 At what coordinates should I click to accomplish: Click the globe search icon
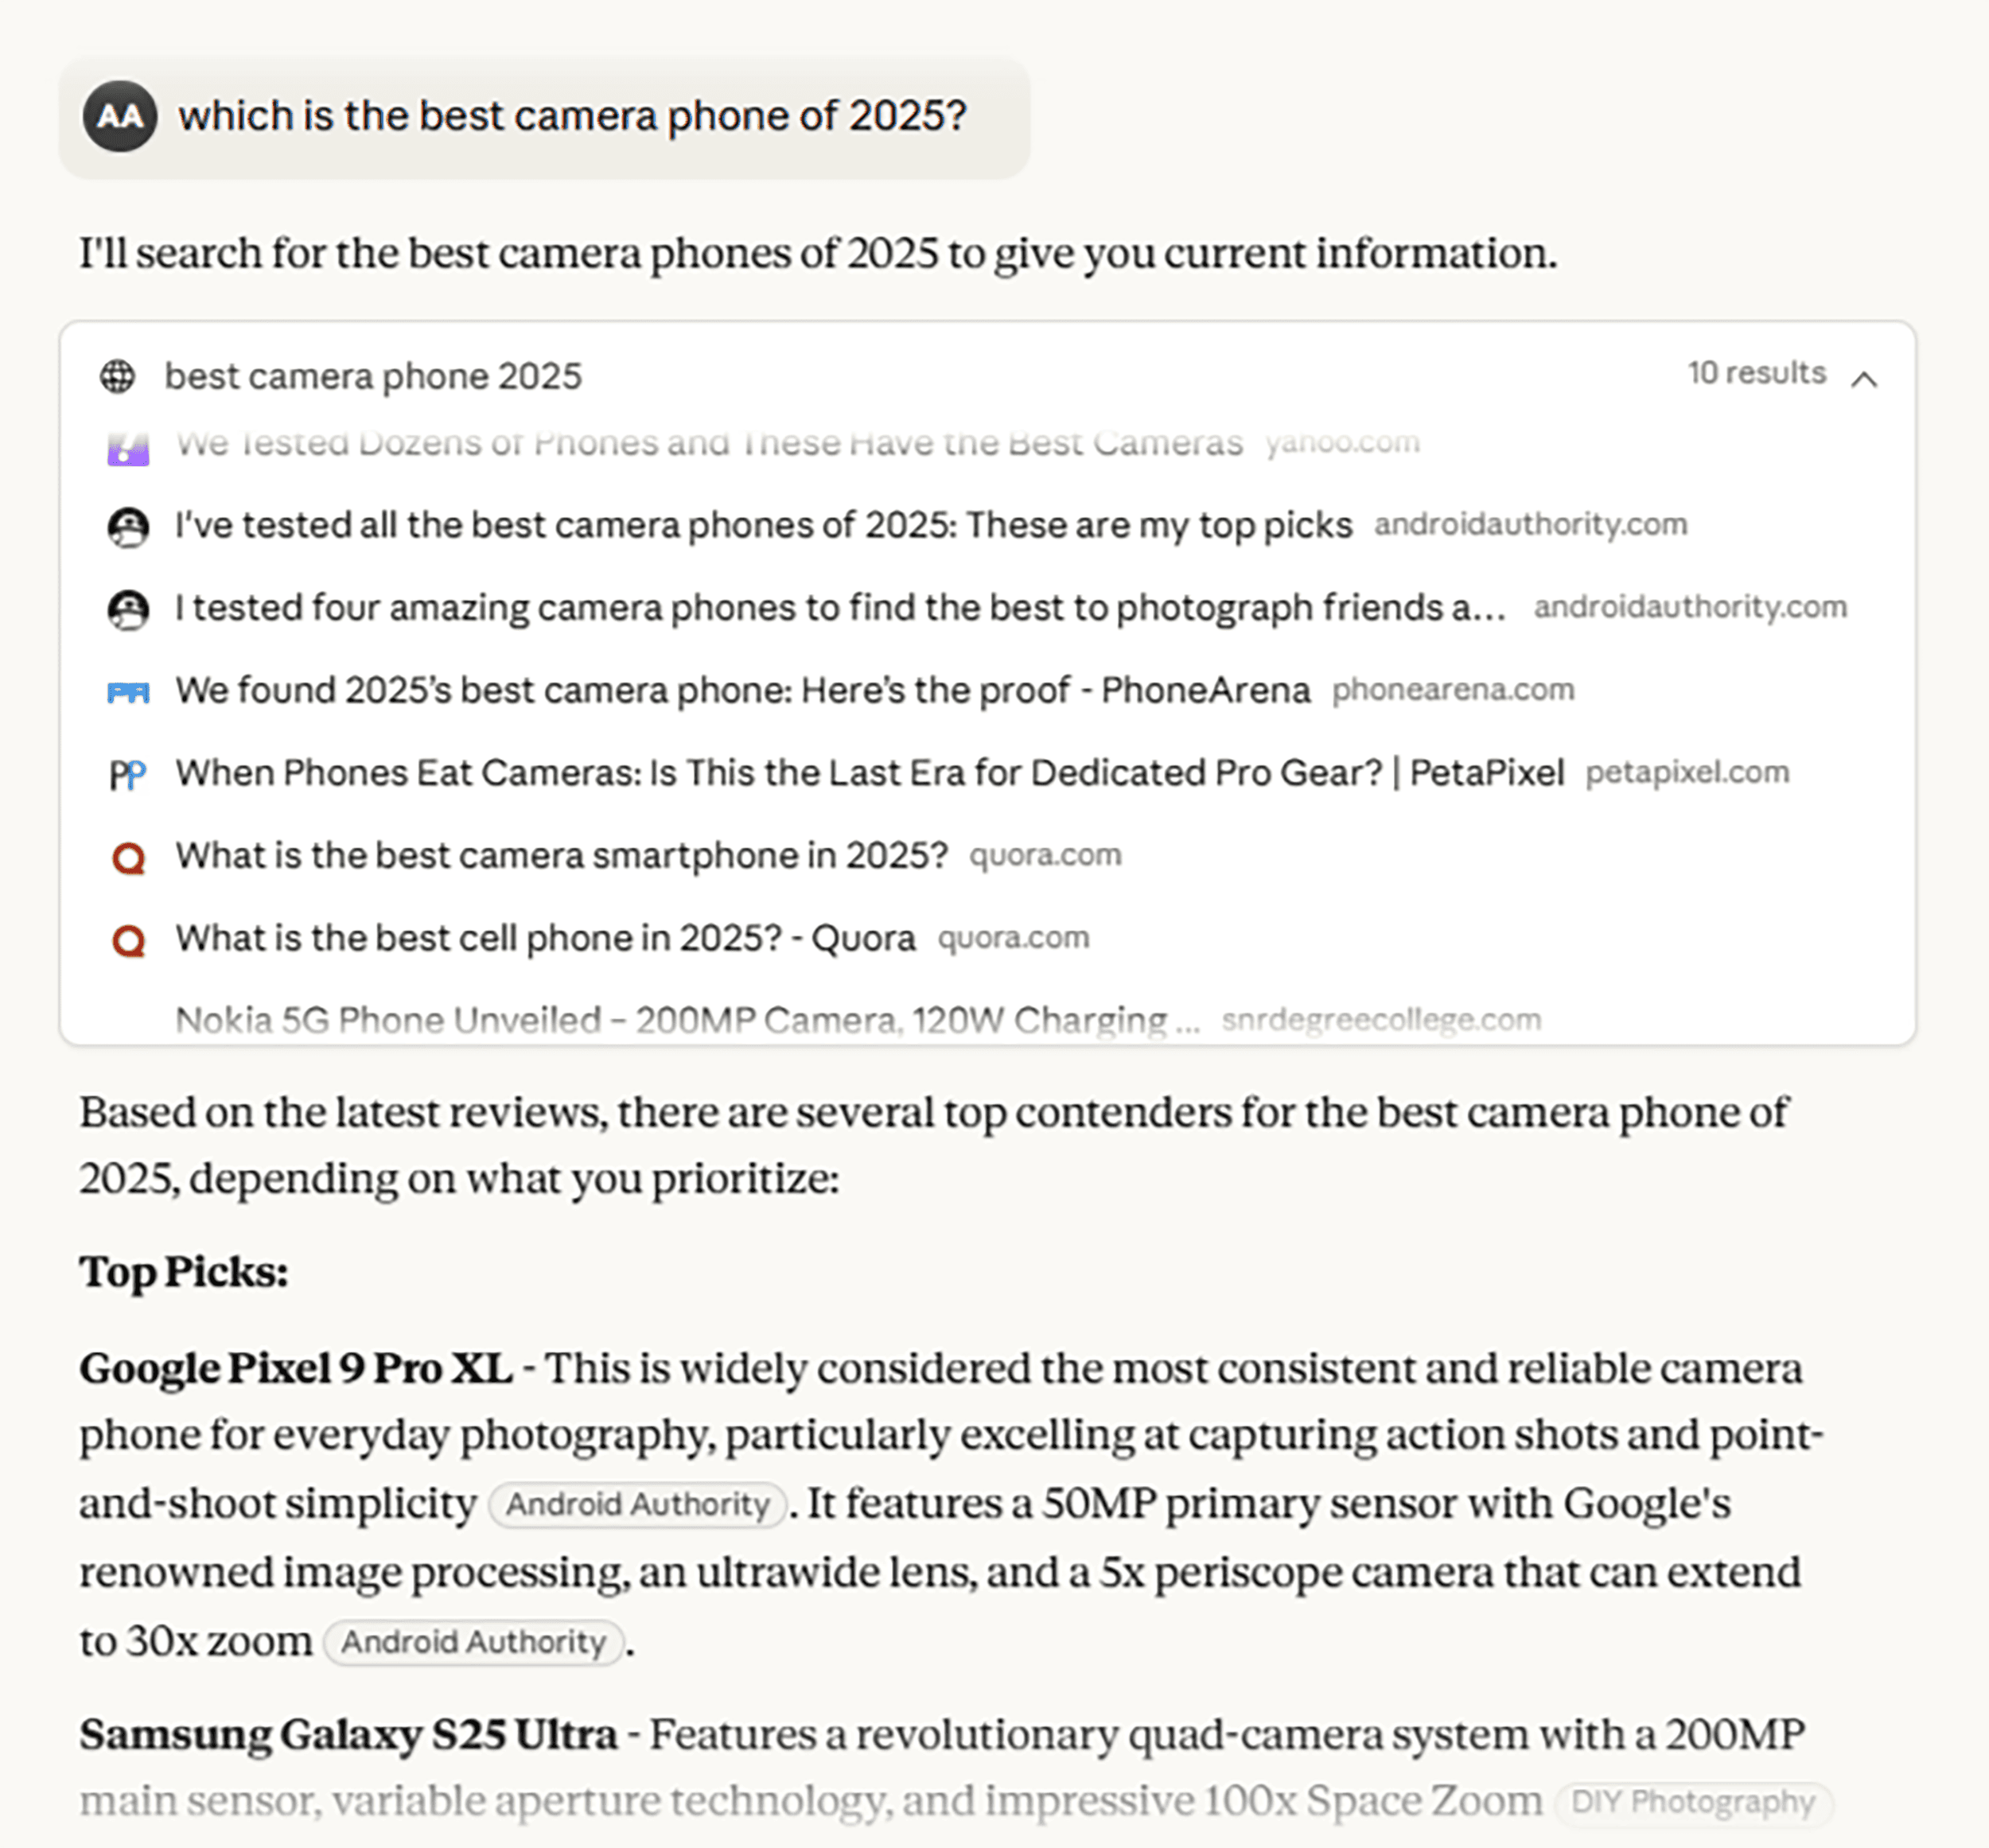[x=118, y=377]
